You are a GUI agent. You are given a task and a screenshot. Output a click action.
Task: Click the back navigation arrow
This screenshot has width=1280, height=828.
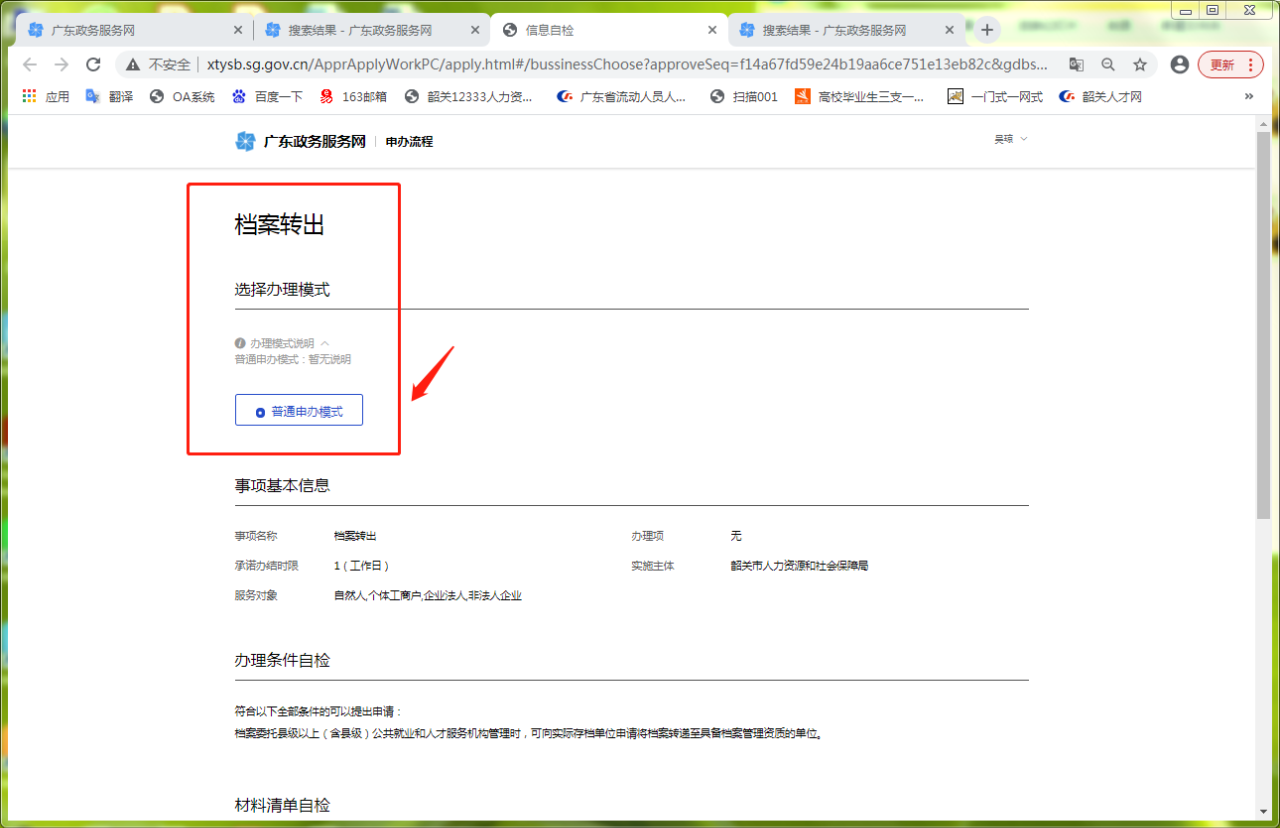point(29,65)
